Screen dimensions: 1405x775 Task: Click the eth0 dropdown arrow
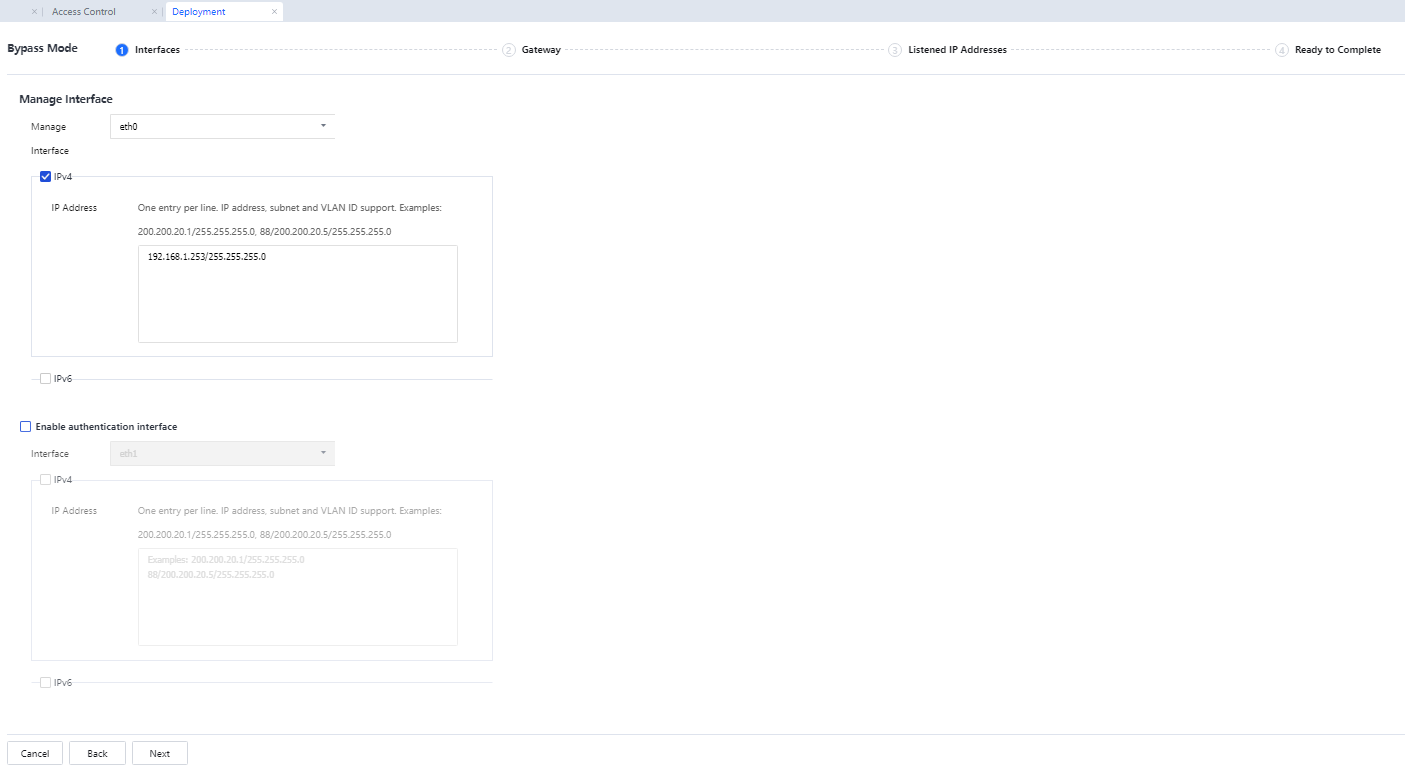click(323, 126)
